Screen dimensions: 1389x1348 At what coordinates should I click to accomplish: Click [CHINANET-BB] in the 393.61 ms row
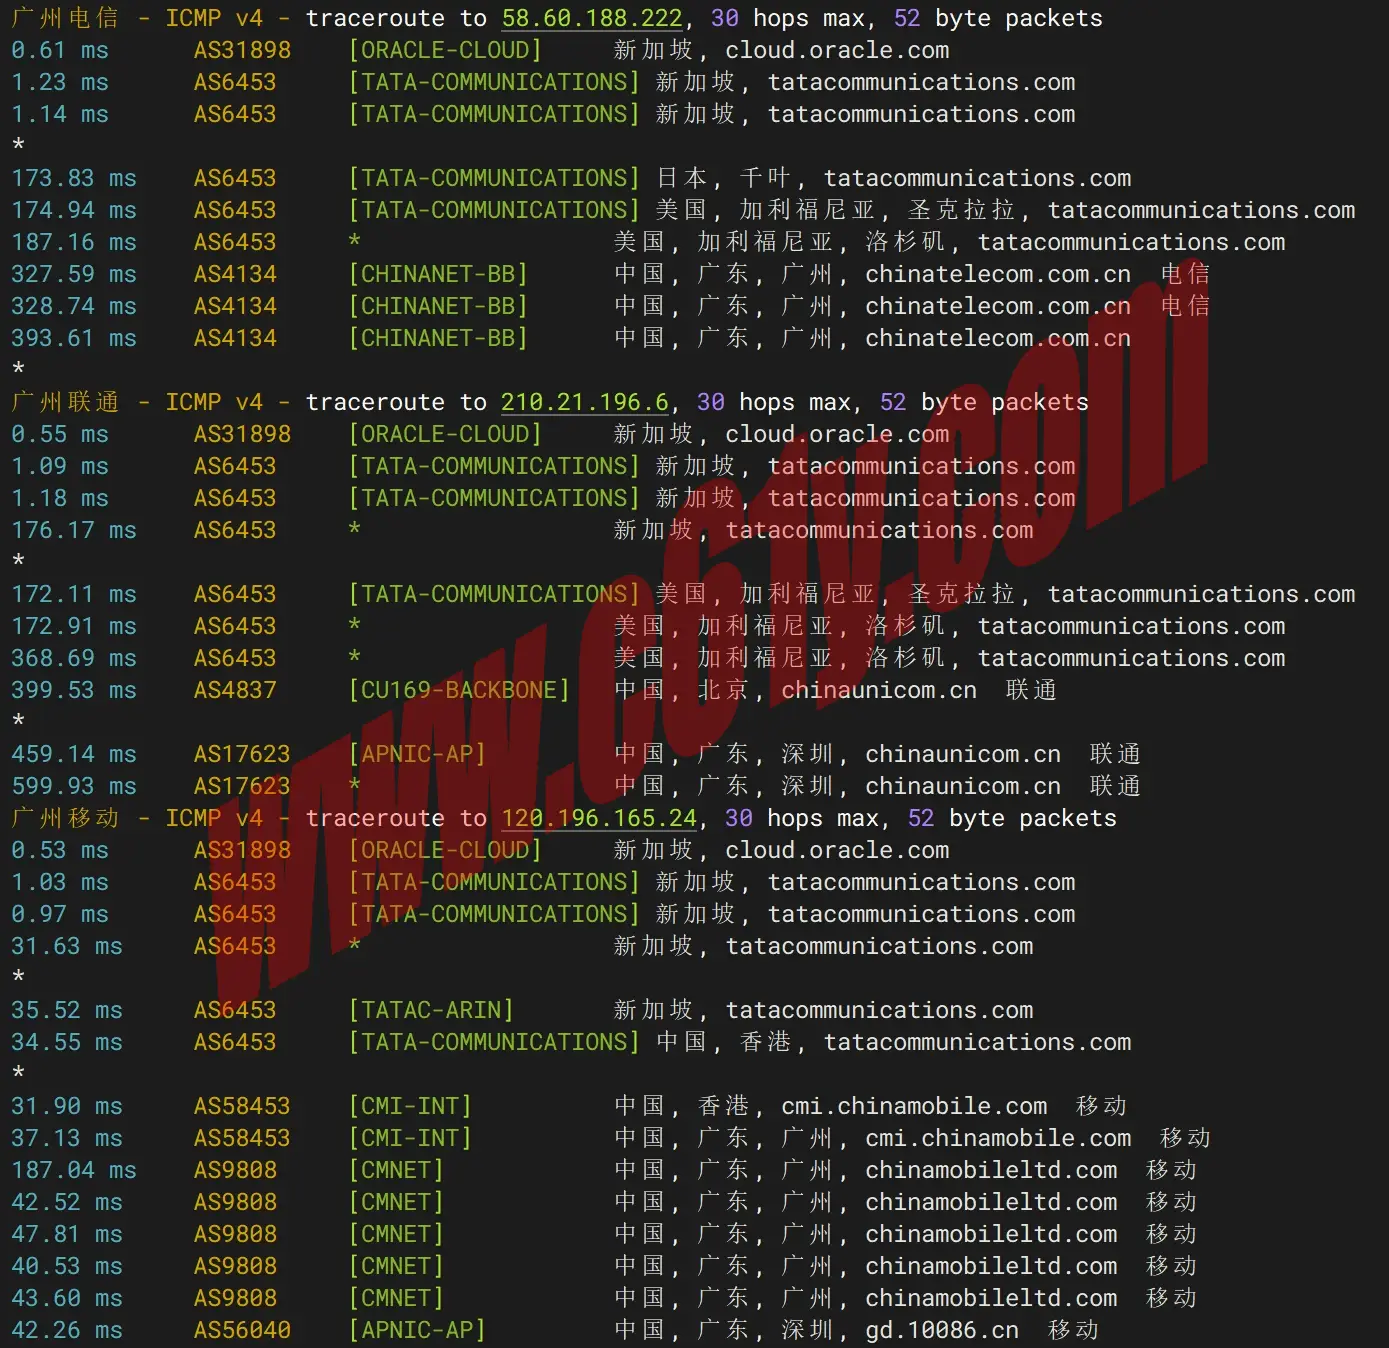click(x=438, y=338)
